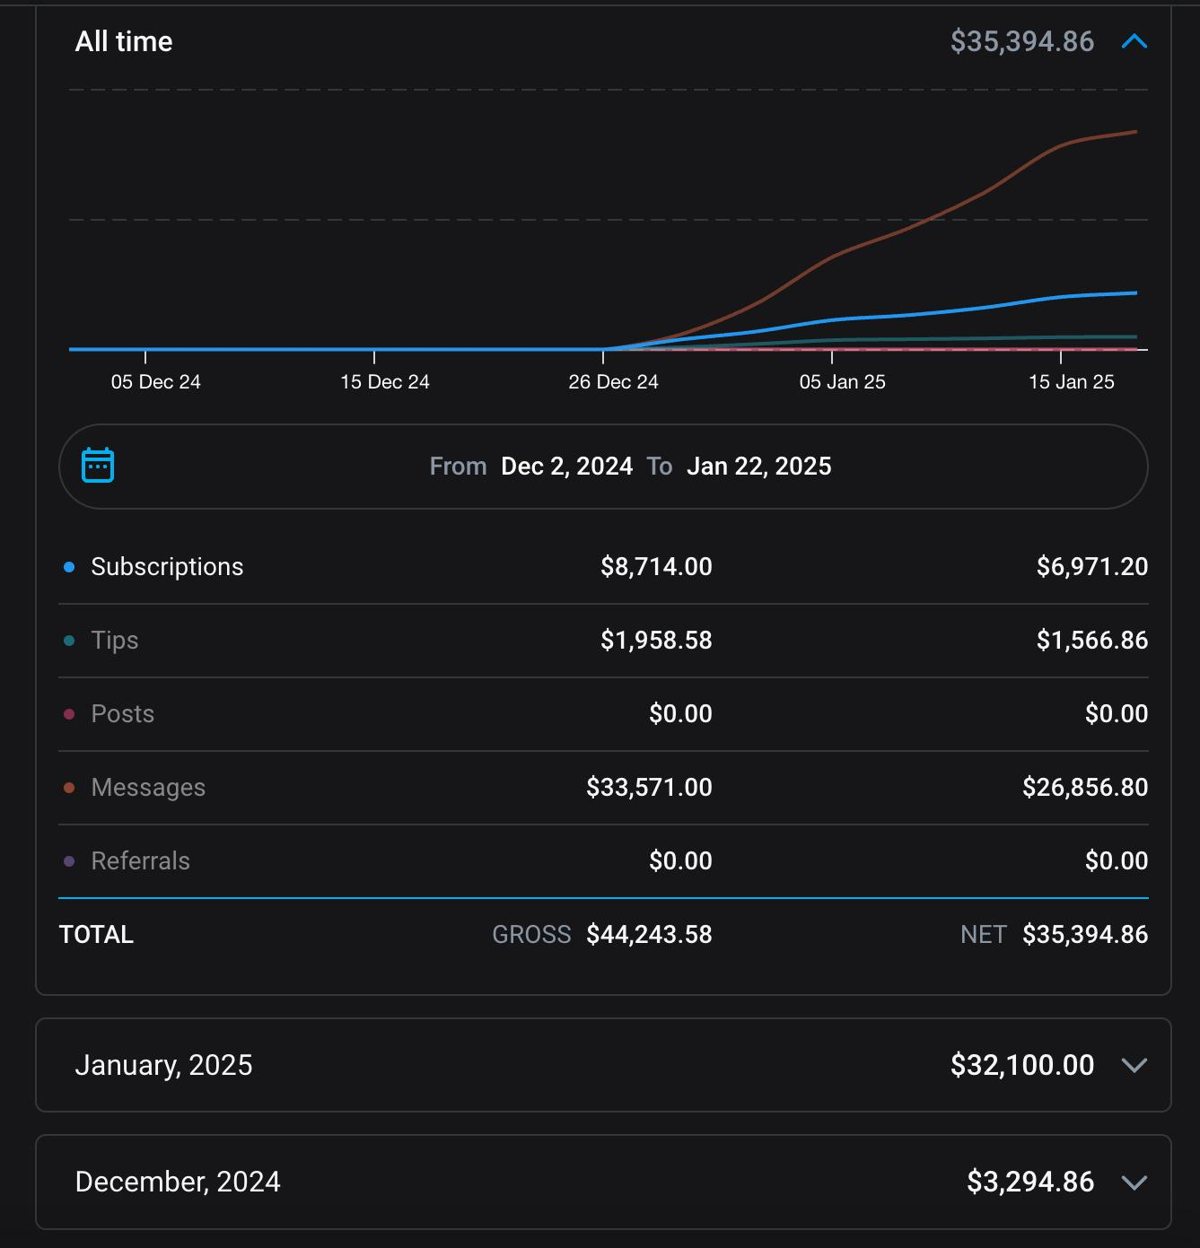Click December, 2024 amount $3,294.86
Screen dimensions: 1200x1248
pos(1030,1182)
